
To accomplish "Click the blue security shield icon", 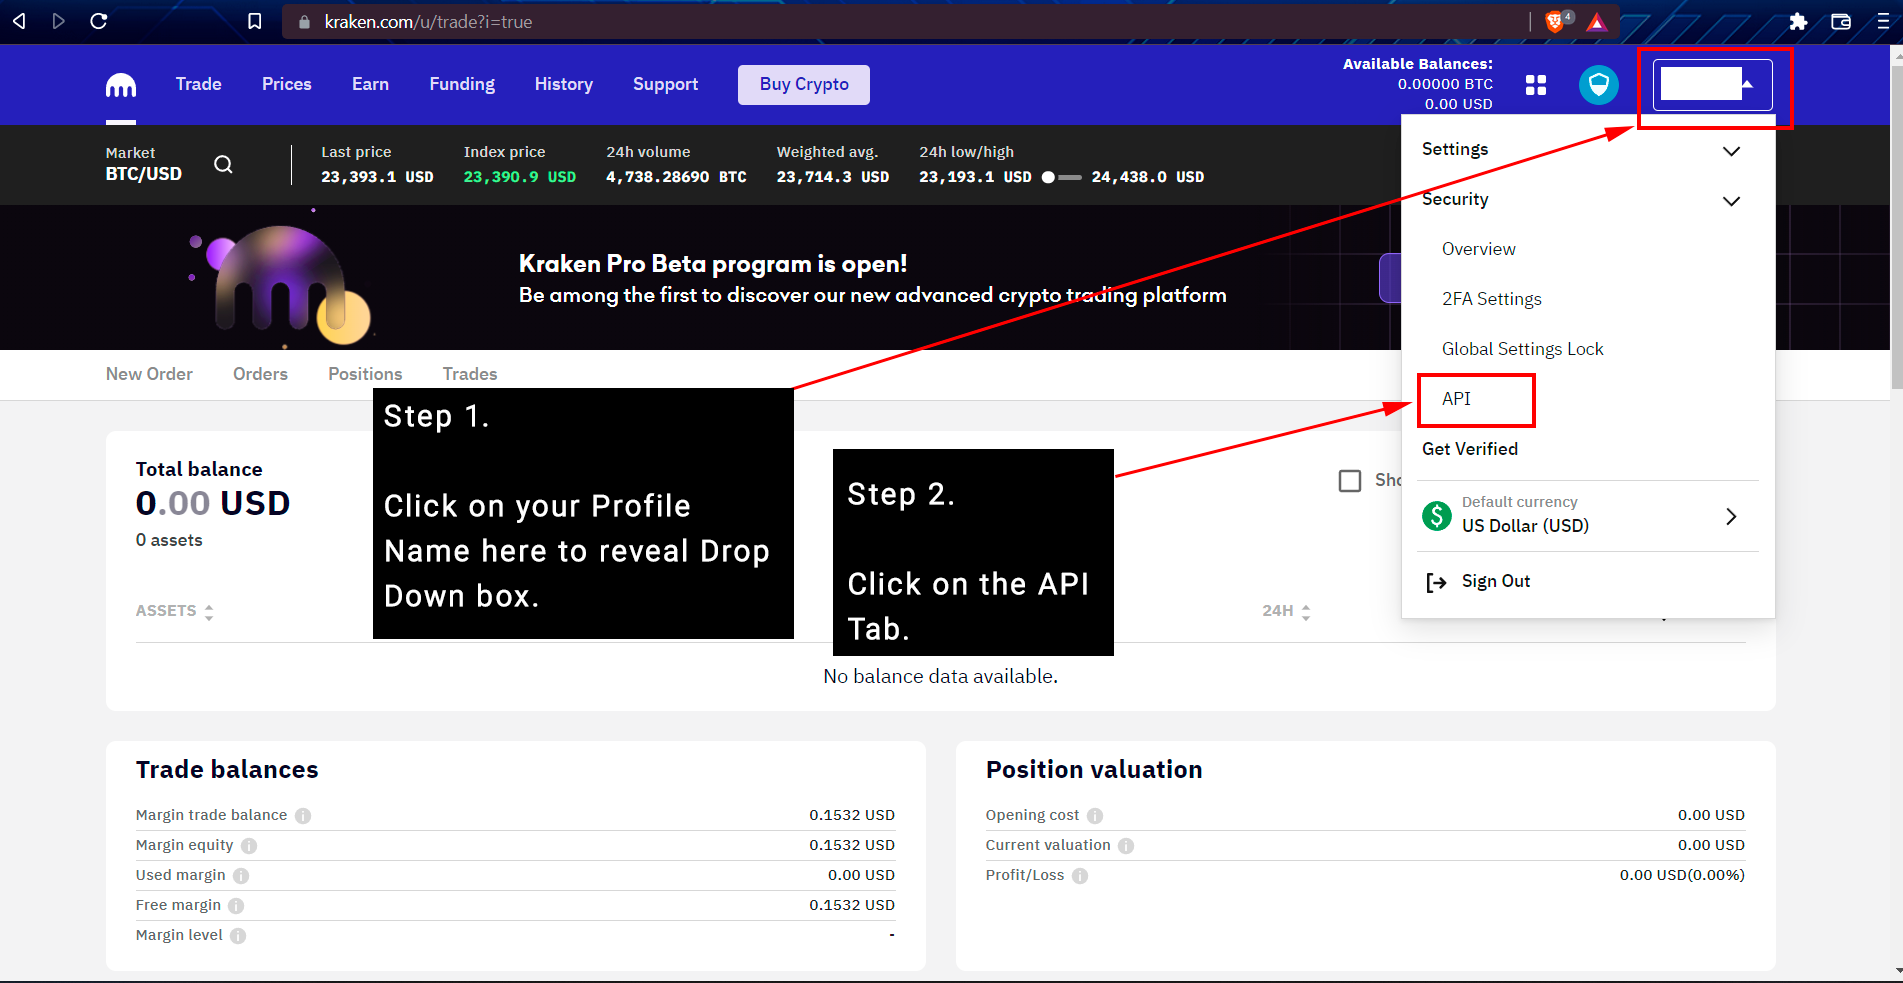I will tap(1599, 85).
